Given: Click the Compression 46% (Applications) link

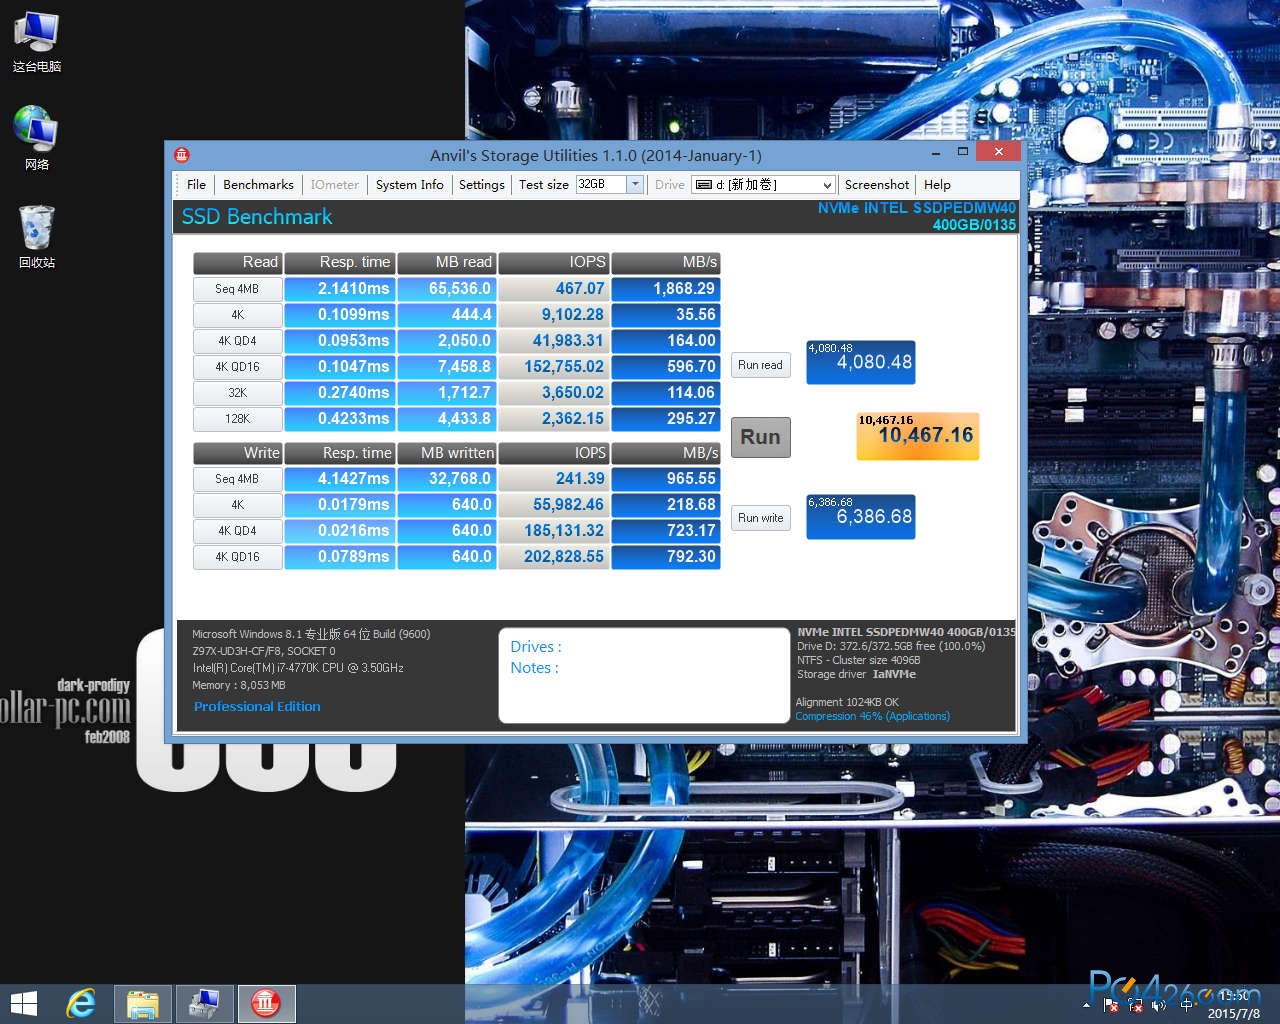Looking at the screenshot, I should click(x=872, y=716).
